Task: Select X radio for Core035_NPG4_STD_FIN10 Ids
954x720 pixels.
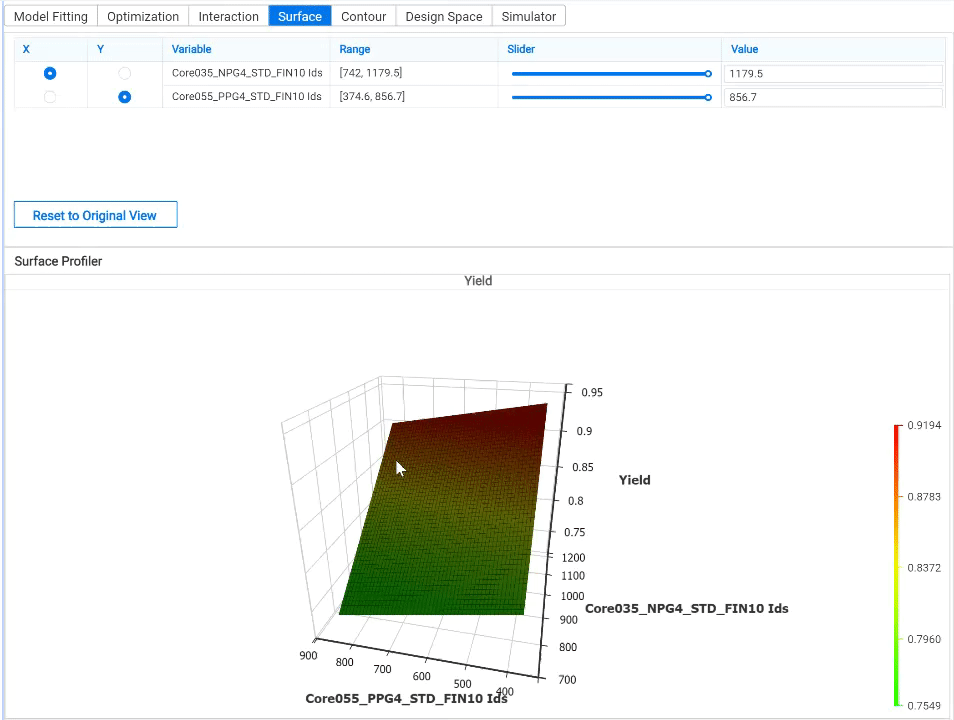Action: [50, 74]
